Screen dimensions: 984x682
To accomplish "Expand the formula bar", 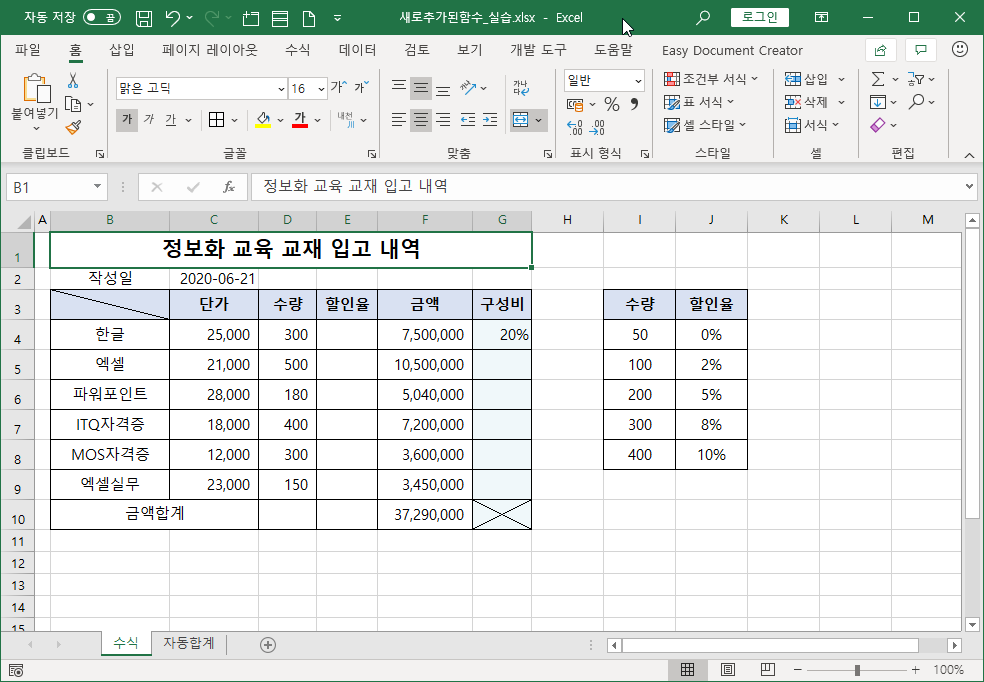I will (971, 187).
